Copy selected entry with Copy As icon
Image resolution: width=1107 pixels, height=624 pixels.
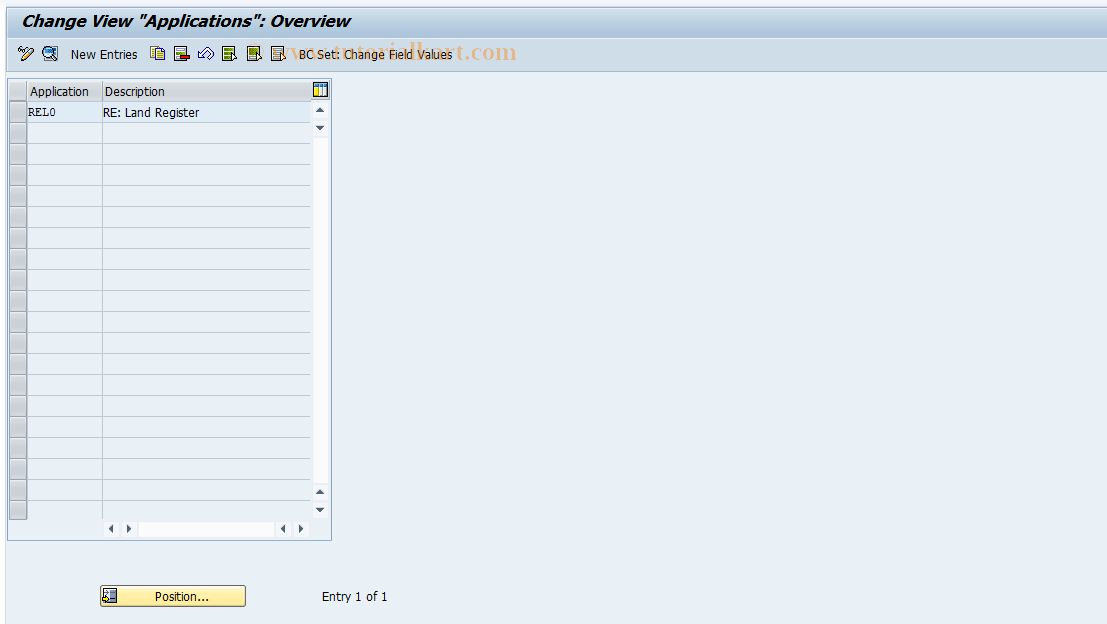(x=157, y=54)
